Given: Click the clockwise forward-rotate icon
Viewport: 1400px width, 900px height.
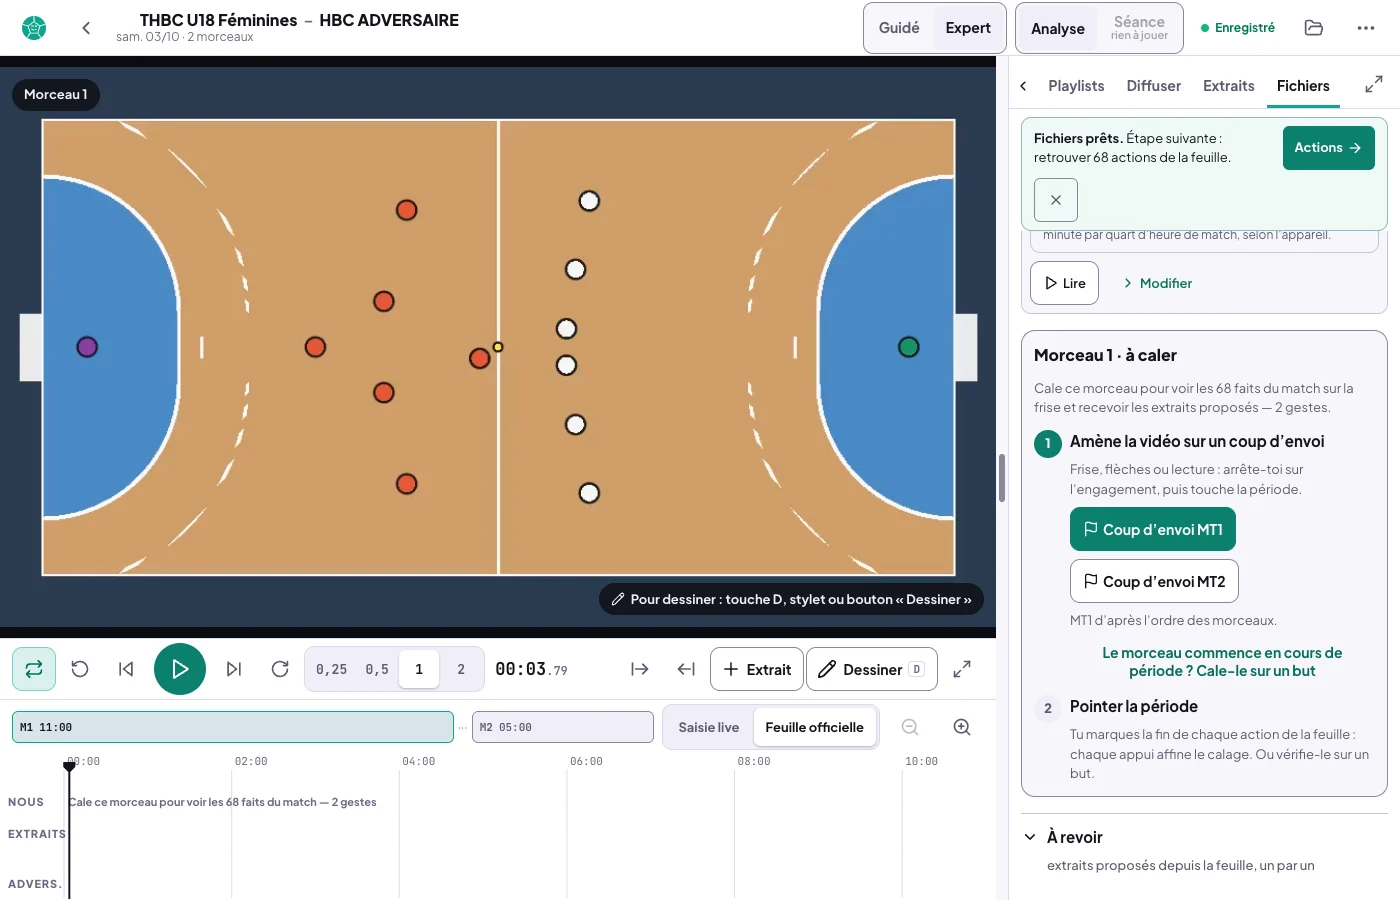Looking at the screenshot, I should (280, 669).
